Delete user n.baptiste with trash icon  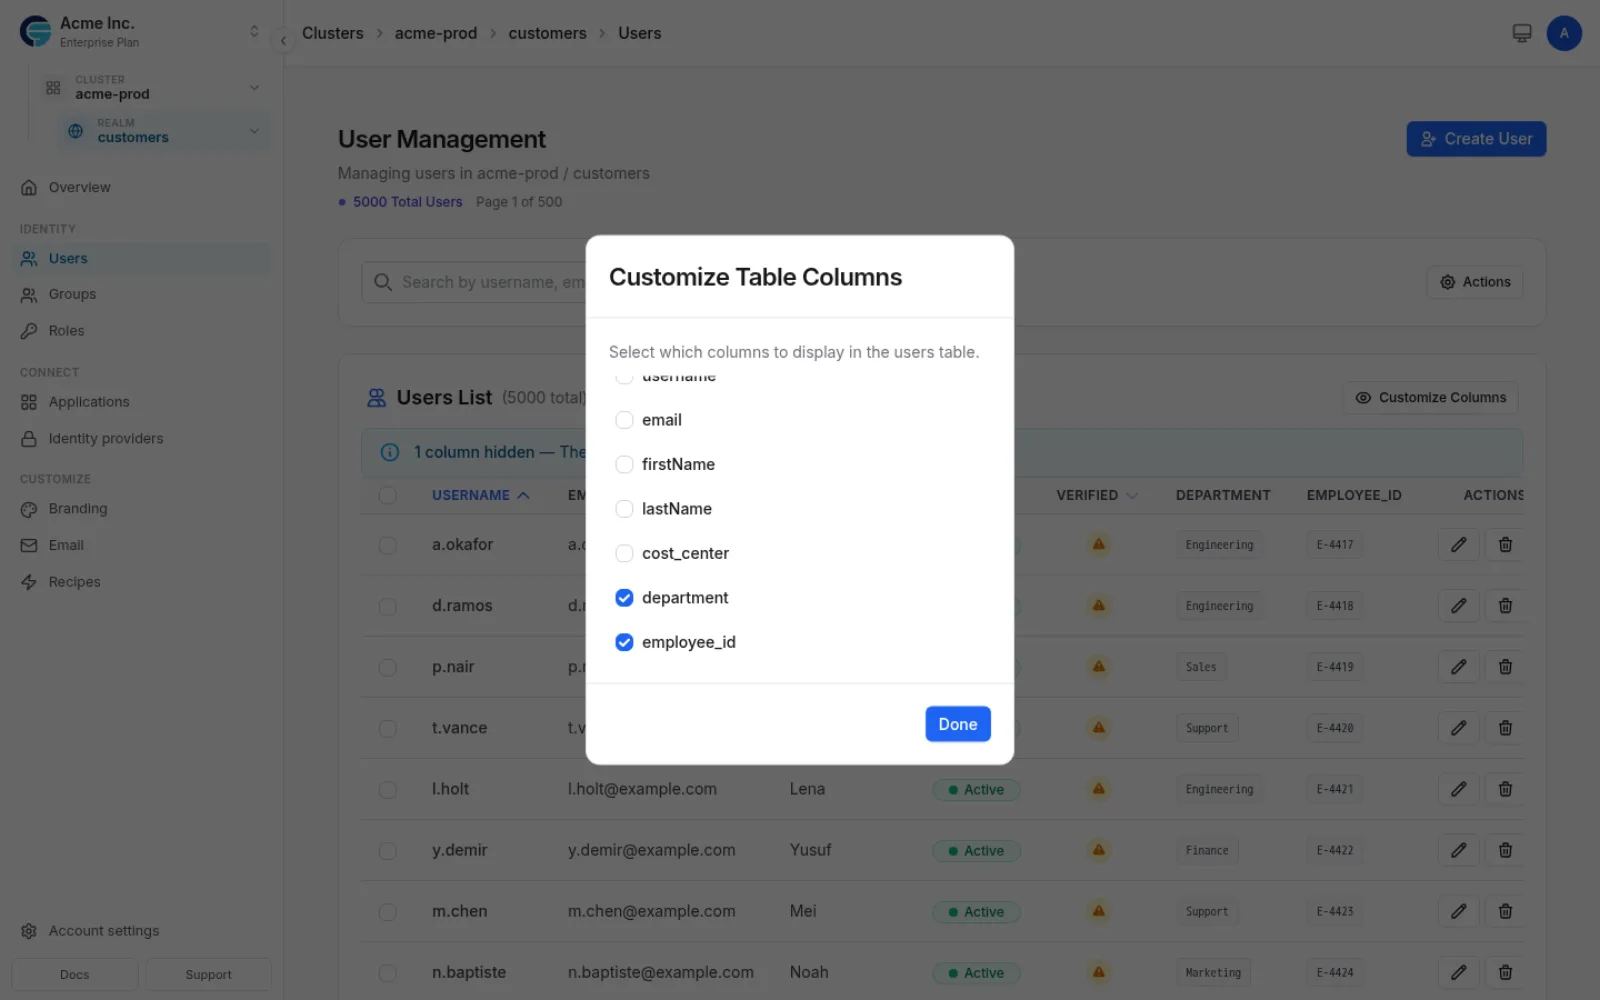1505,972
